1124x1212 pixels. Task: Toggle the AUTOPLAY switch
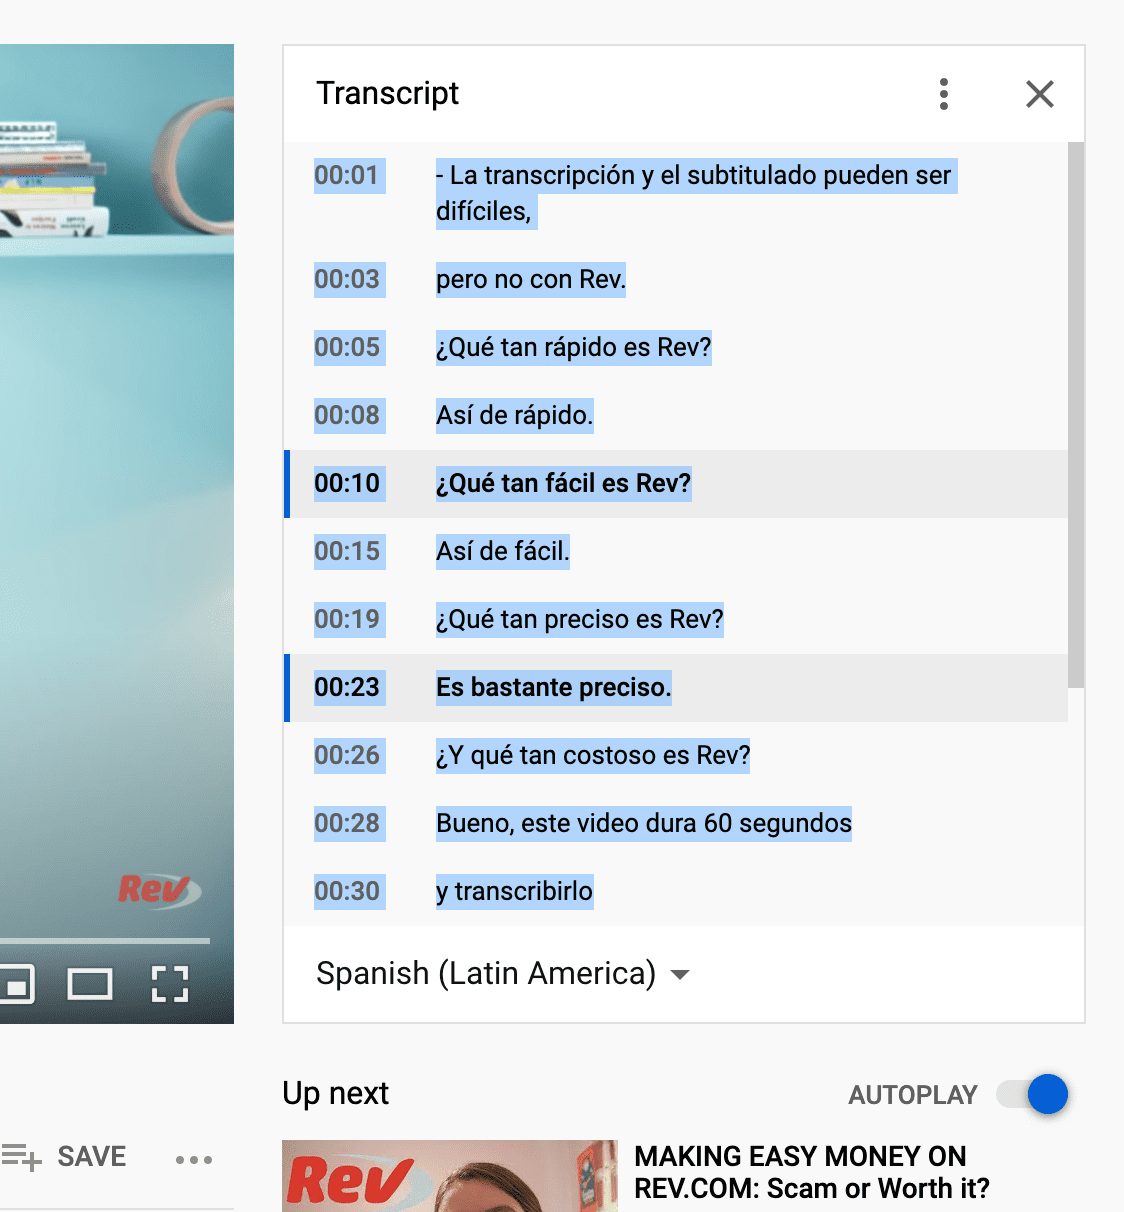tap(1033, 1094)
